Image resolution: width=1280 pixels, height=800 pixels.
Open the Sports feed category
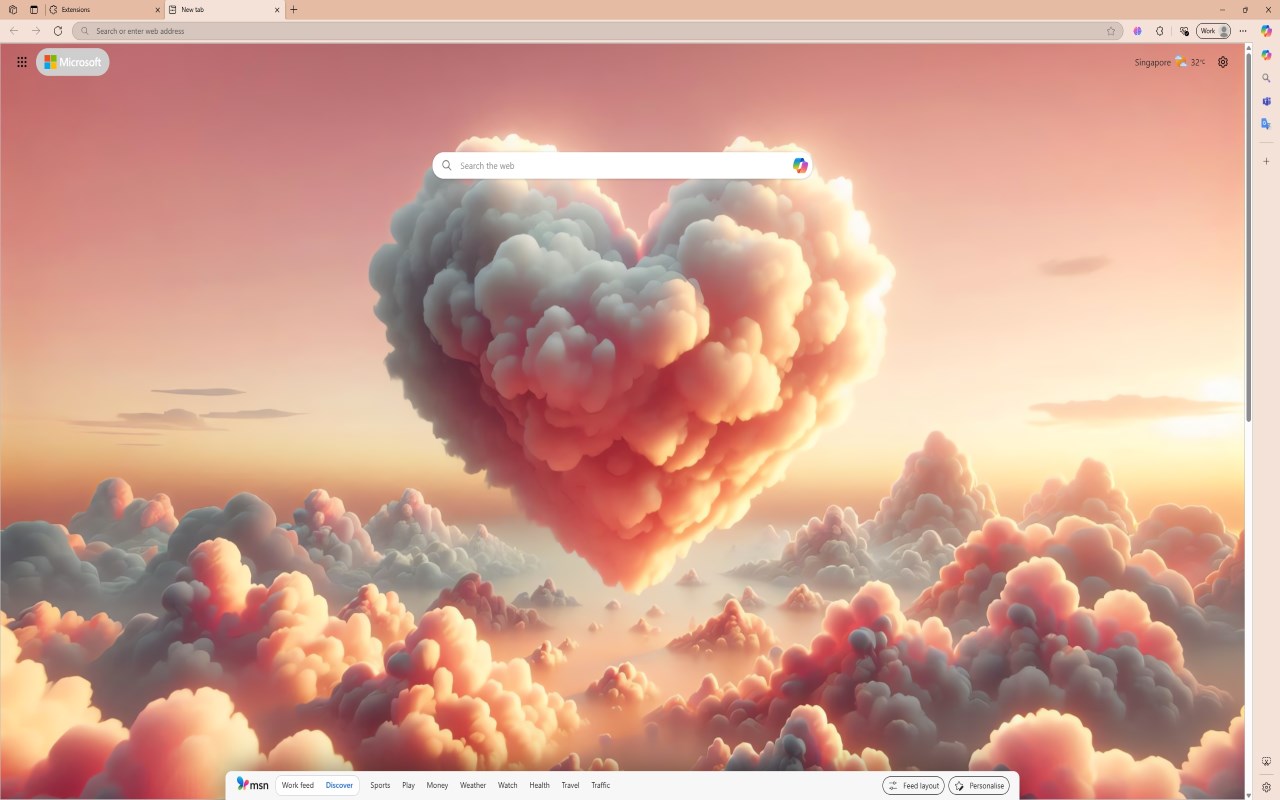click(380, 786)
